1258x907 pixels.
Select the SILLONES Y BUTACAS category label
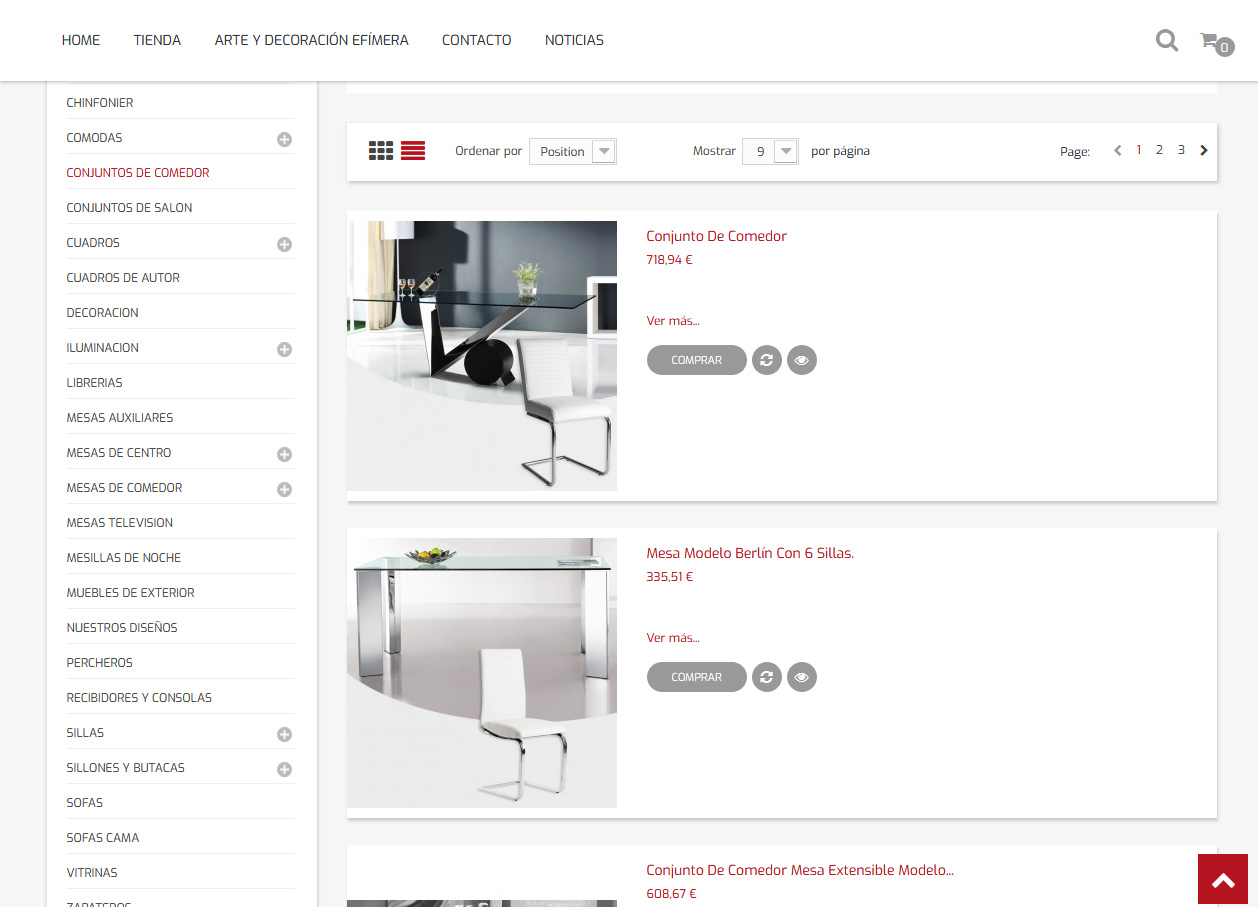point(125,768)
